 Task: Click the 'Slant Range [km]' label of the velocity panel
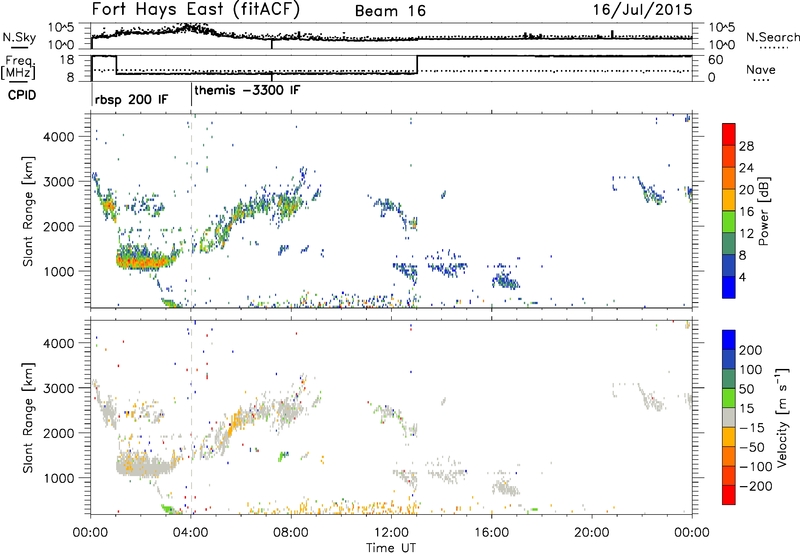click(28, 418)
